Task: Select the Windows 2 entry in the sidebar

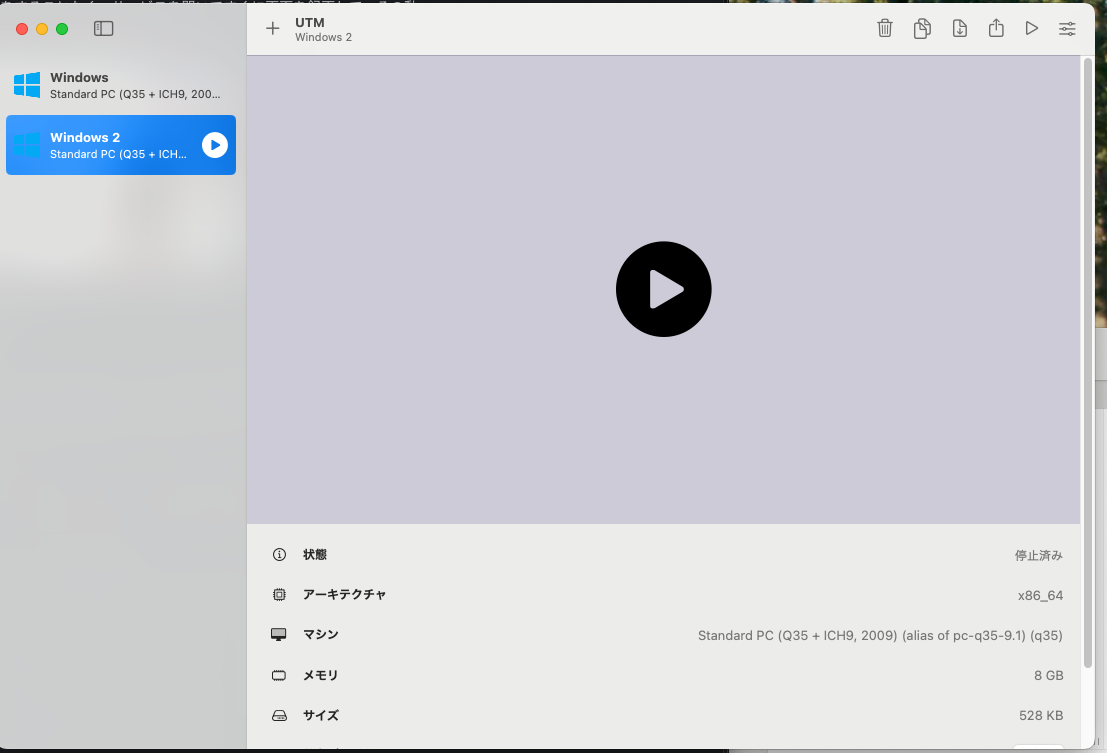Action: click(121, 145)
